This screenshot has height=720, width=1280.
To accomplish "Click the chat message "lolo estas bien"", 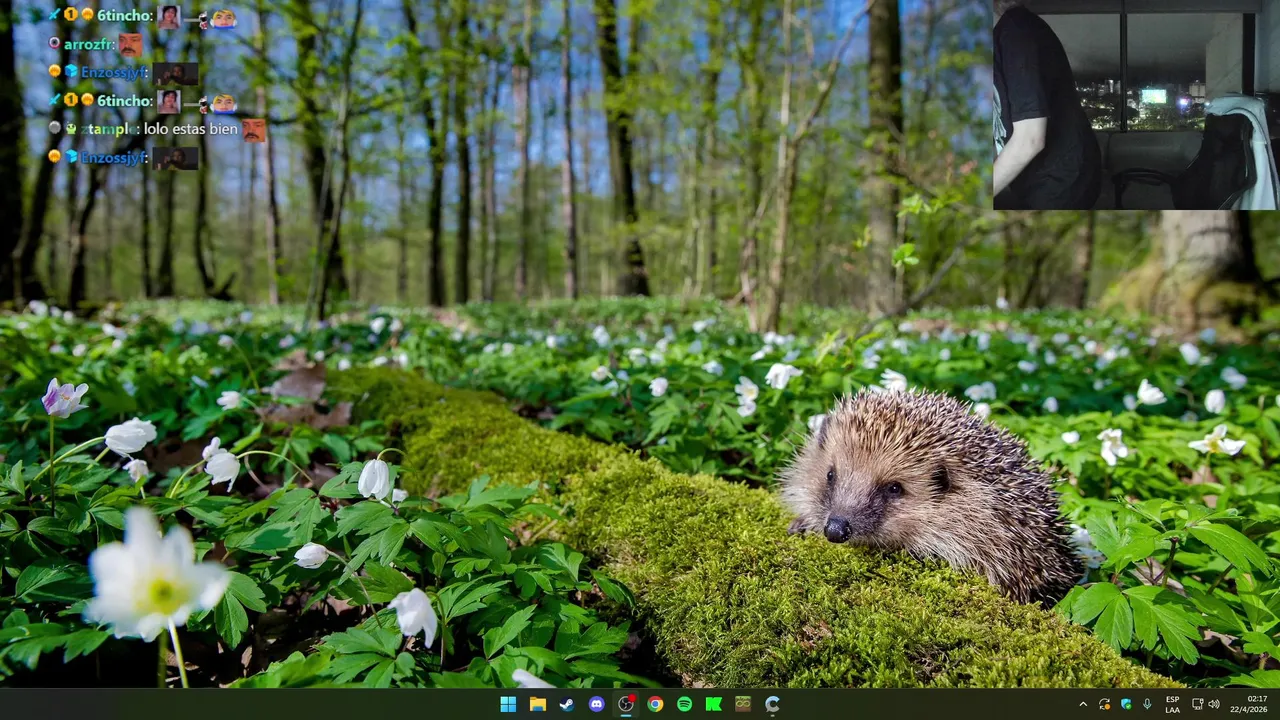I will pos(191,129).
